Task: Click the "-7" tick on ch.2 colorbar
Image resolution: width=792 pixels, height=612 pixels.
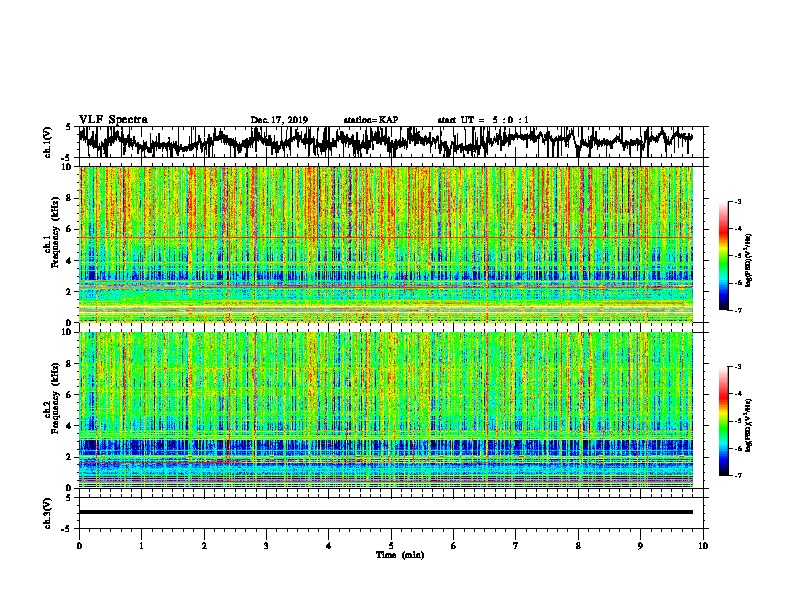Action: point(737,475)
